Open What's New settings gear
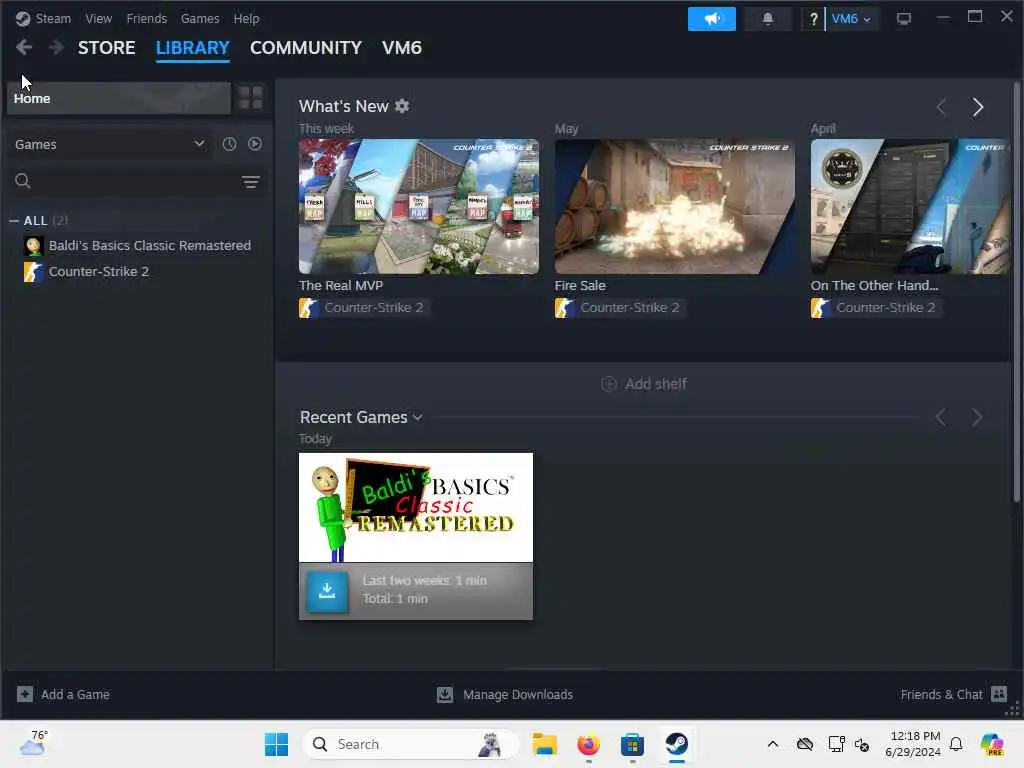Viewport: 1024px width, 768px height. click(x=402, y=106)
